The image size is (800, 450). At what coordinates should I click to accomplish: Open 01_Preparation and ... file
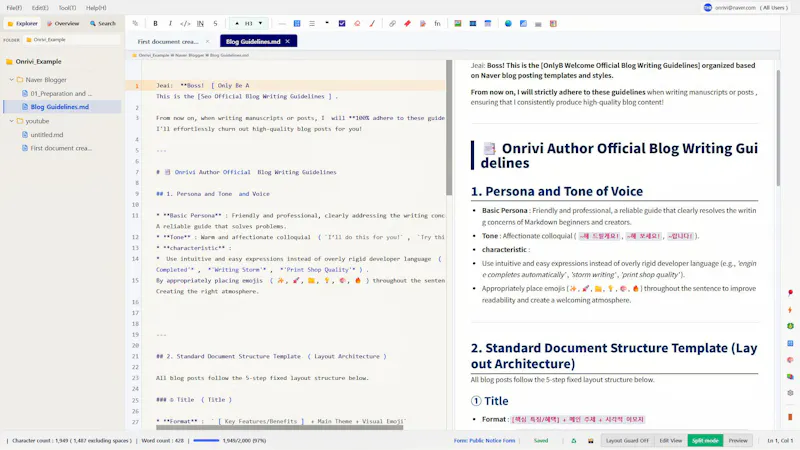61,93
